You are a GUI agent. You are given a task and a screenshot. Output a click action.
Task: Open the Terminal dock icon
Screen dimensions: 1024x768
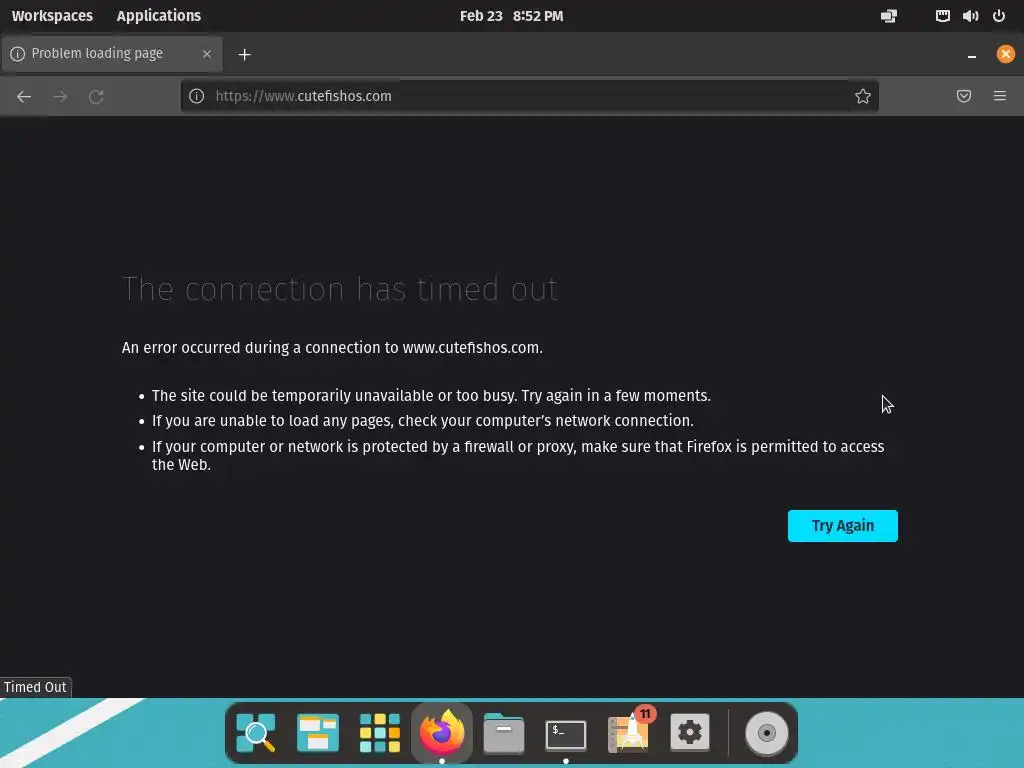[566, 735]
